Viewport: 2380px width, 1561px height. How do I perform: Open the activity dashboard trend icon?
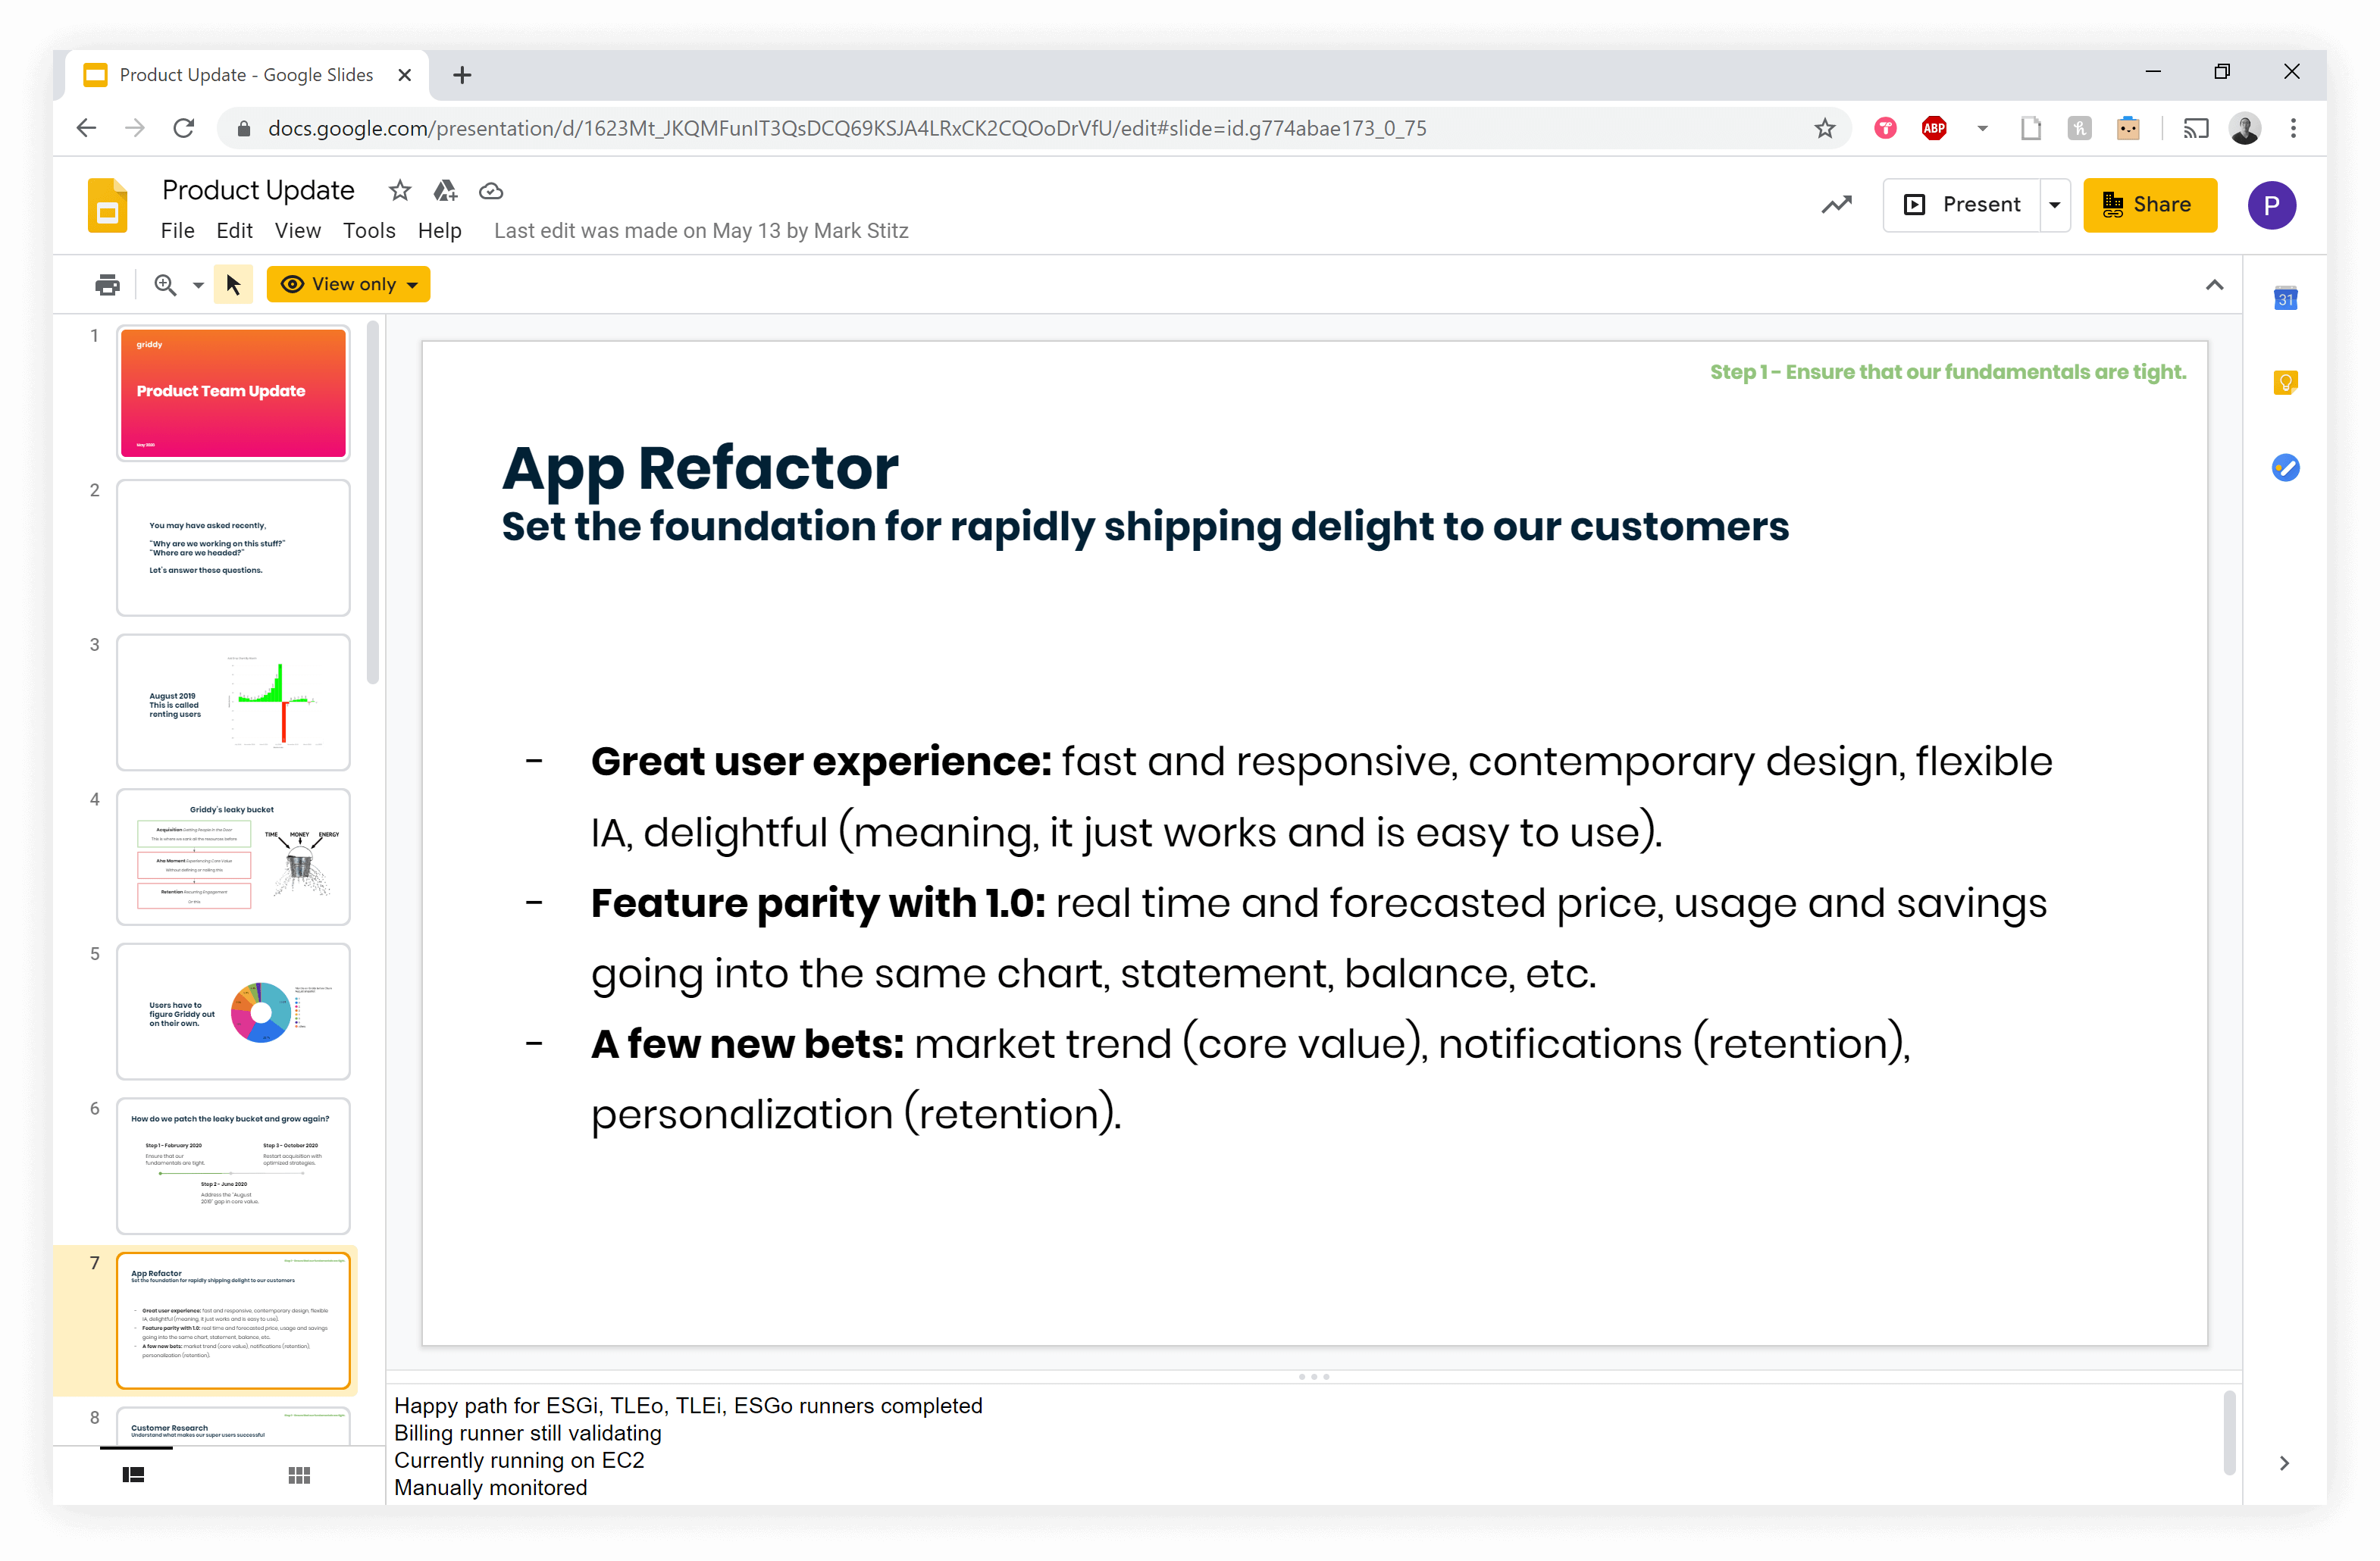click(x=1836, y=205)
